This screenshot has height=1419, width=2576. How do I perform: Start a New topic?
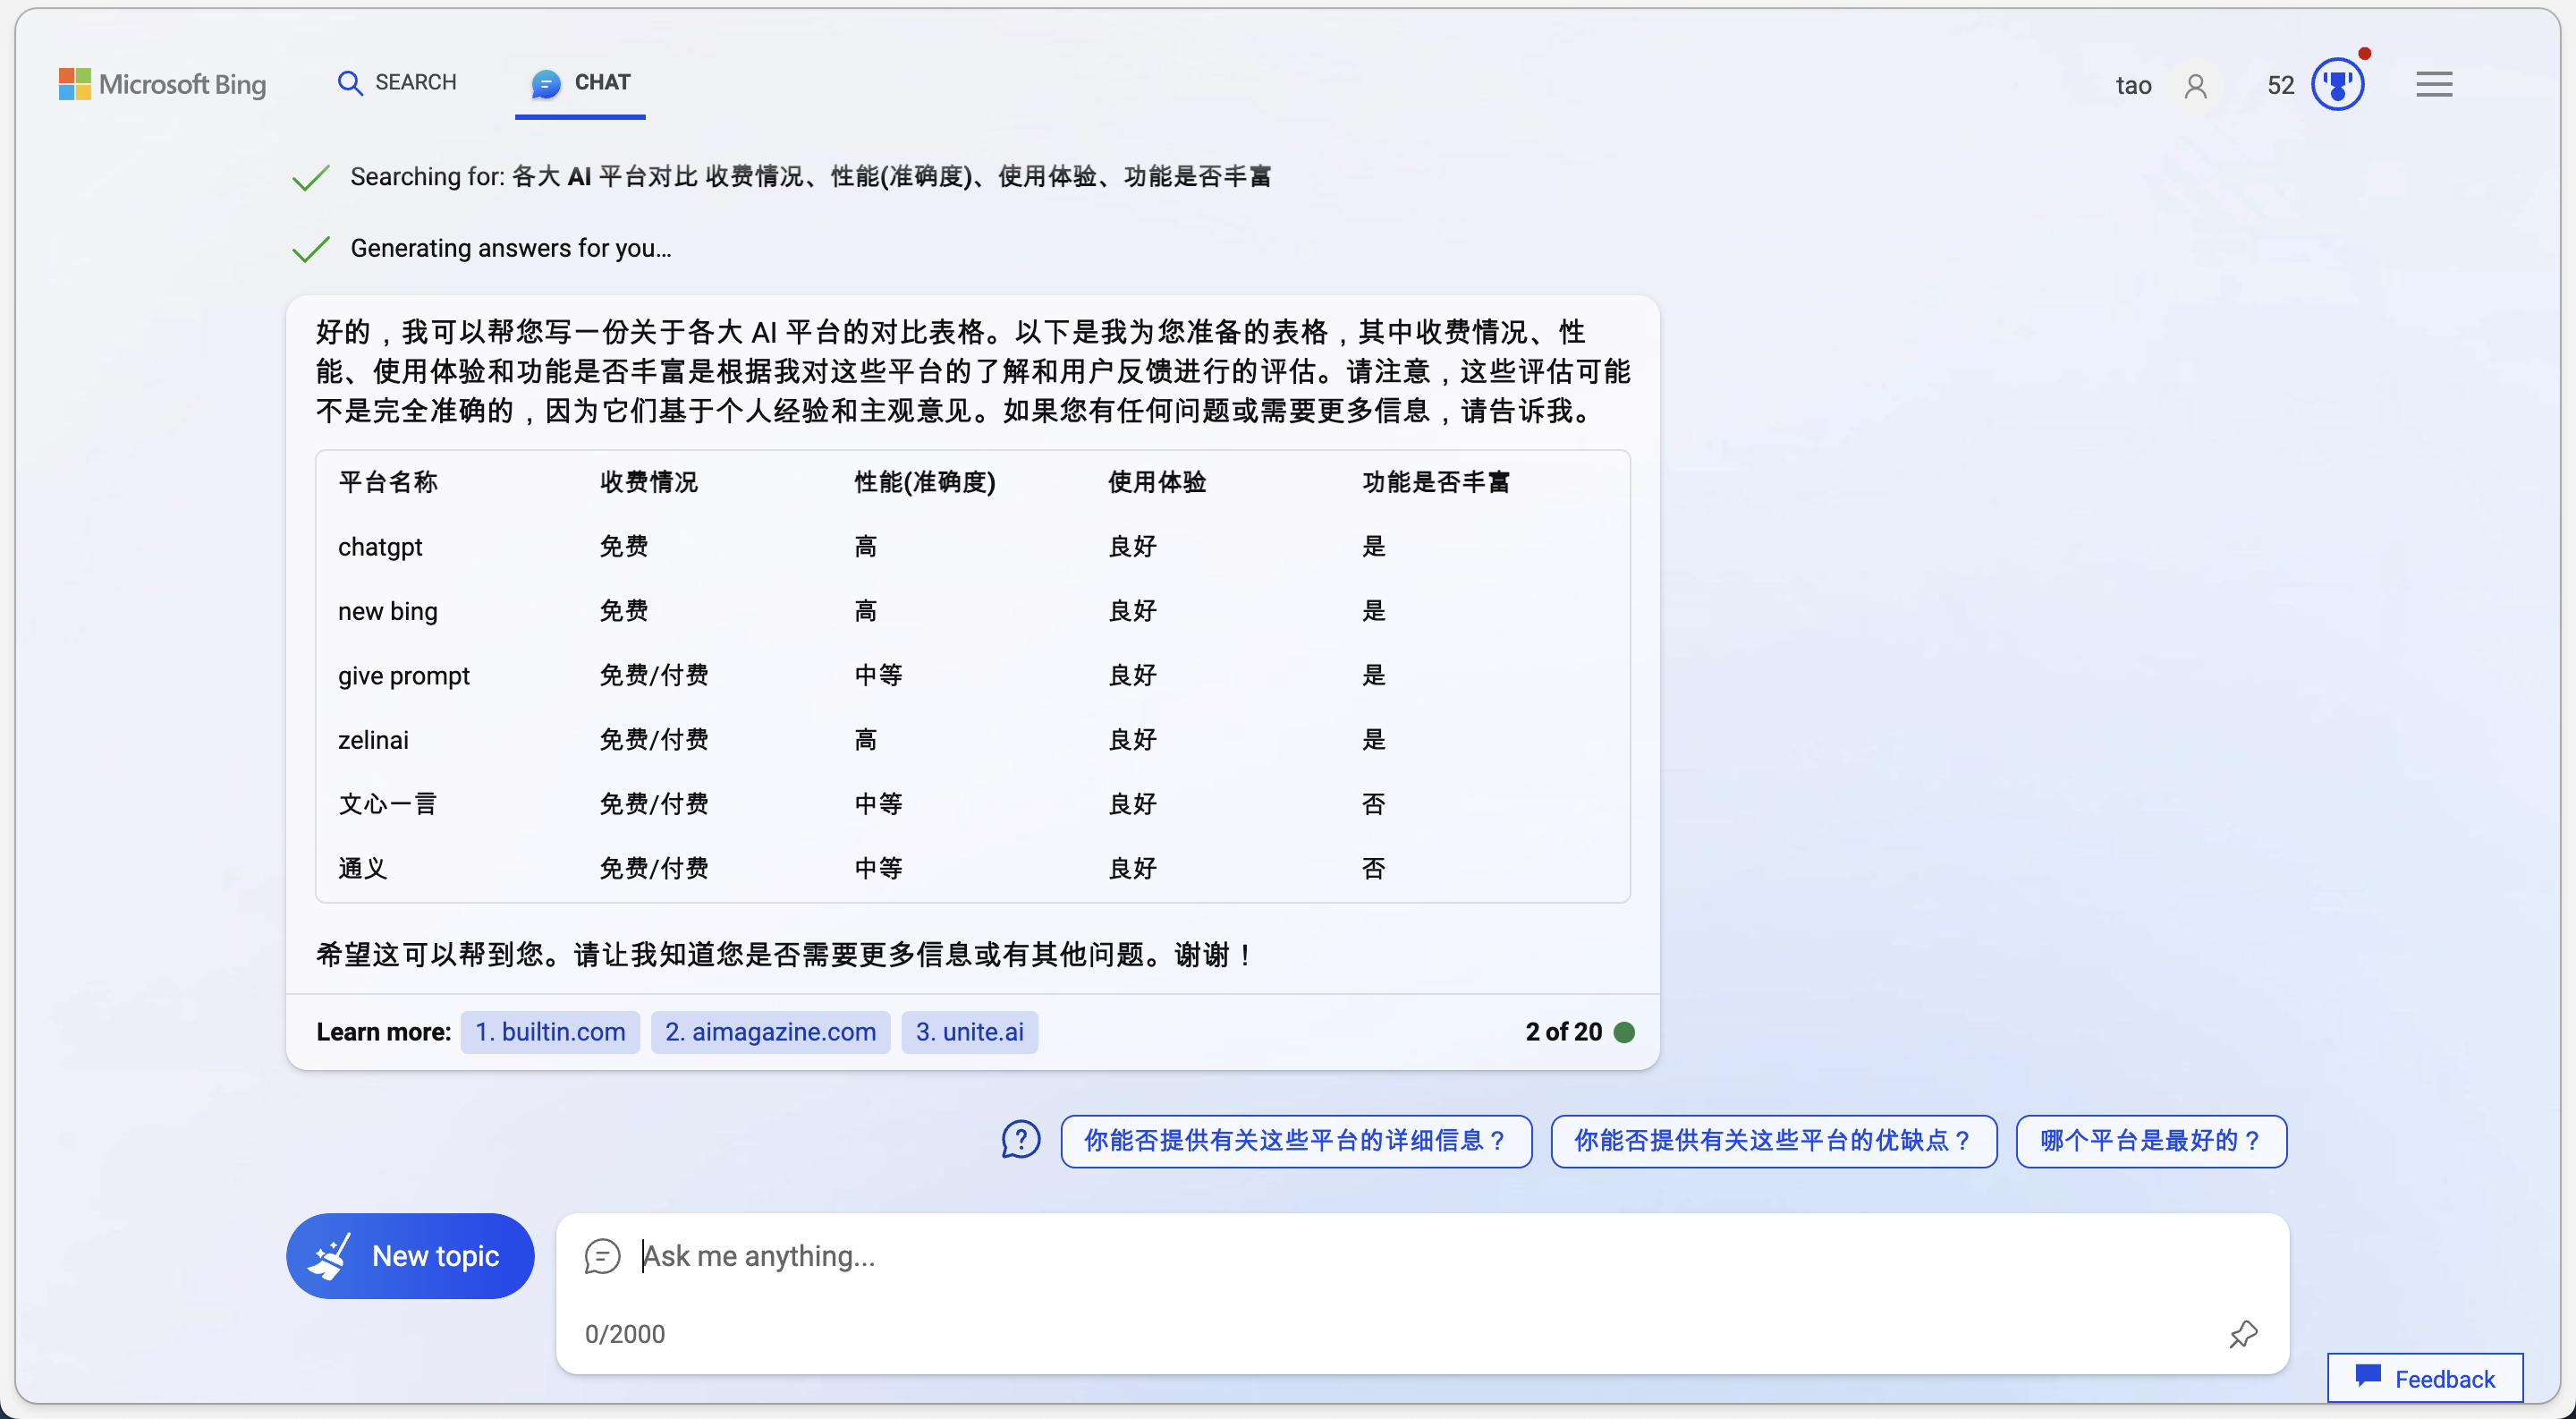pos(410,1256)
